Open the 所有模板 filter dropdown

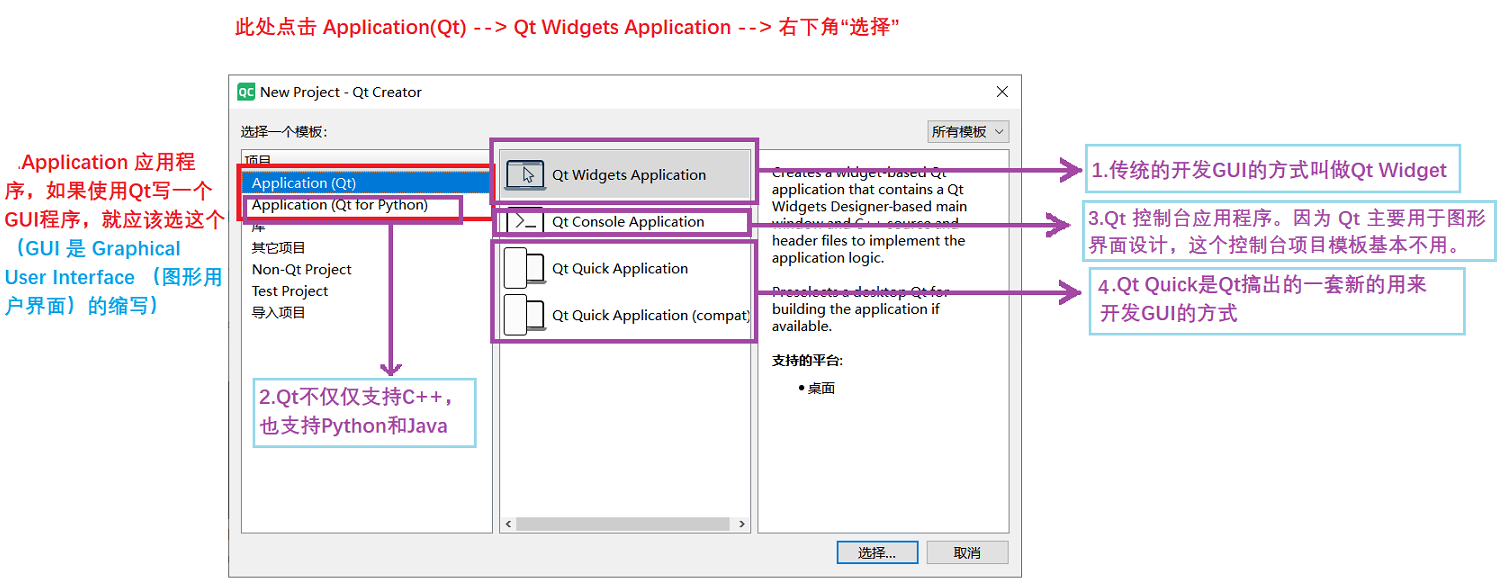point(968,132)
